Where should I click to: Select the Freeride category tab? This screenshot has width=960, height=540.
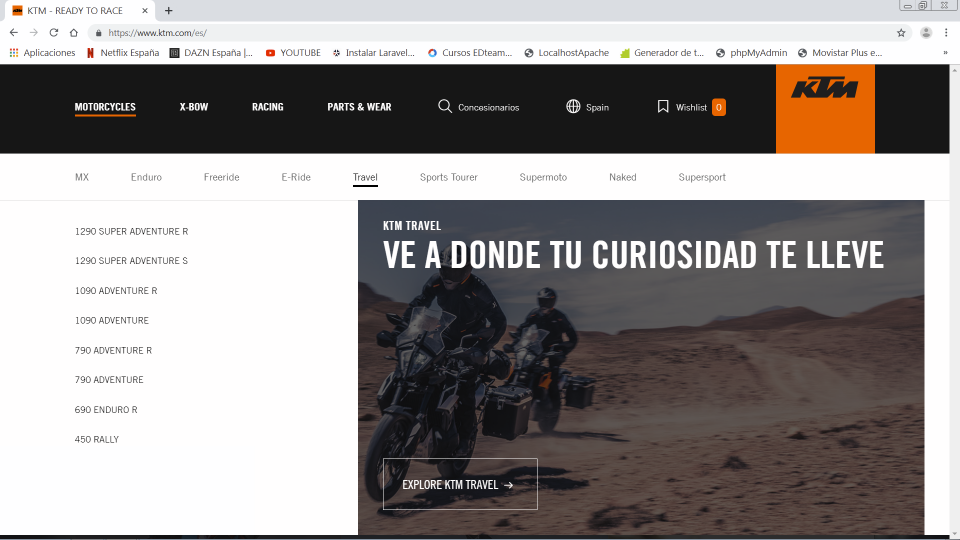tap(222, 177)
